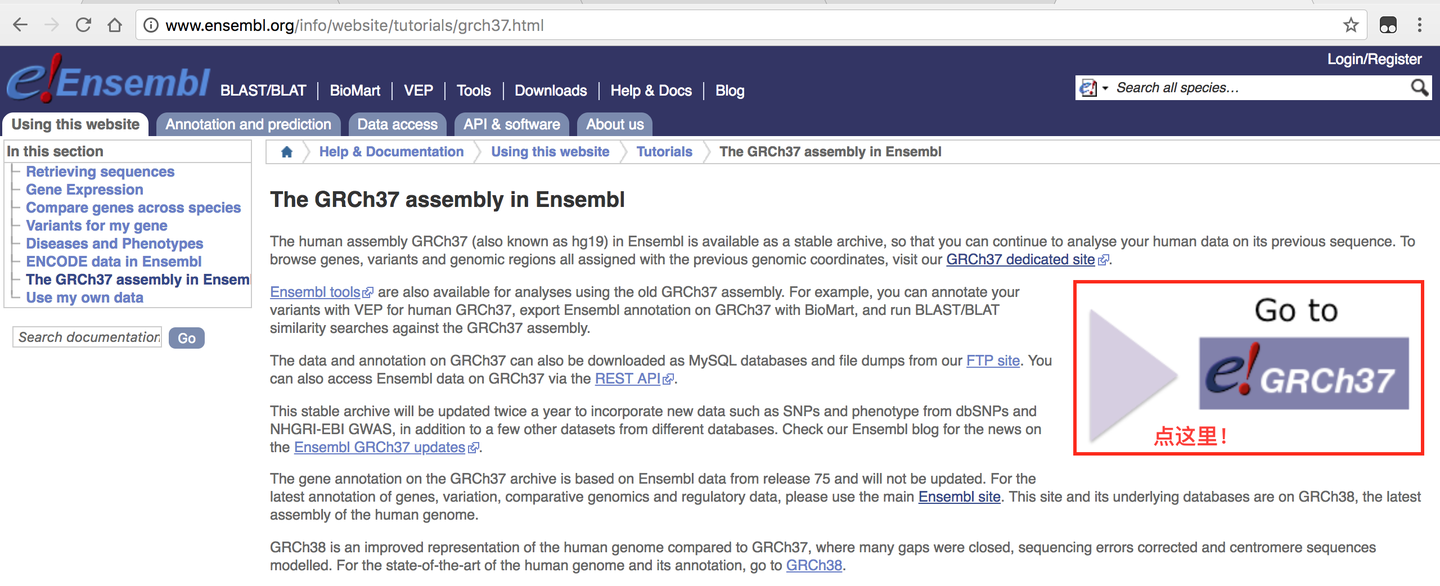The width and height of the screenshot is (1440, 586).
Task: Go to browser home page icon
Action: [115, 25]
